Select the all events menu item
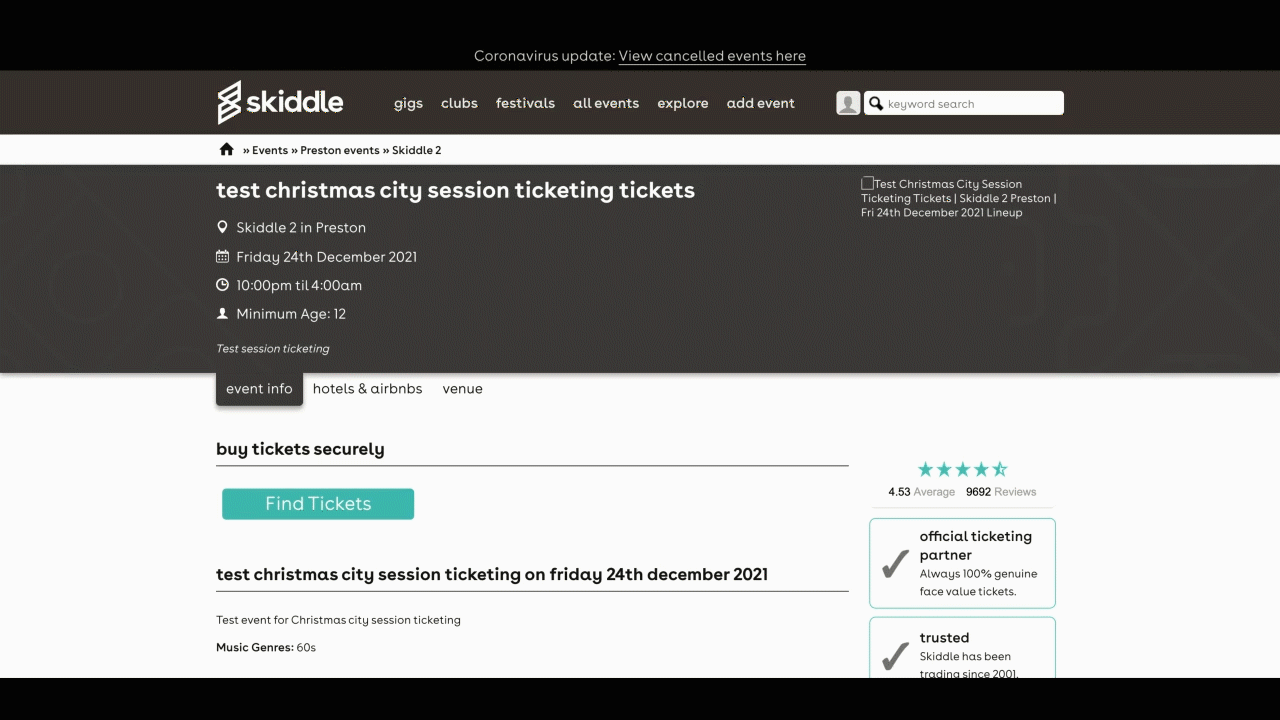This screenshot has height=720, width=1280. [606, 103]
